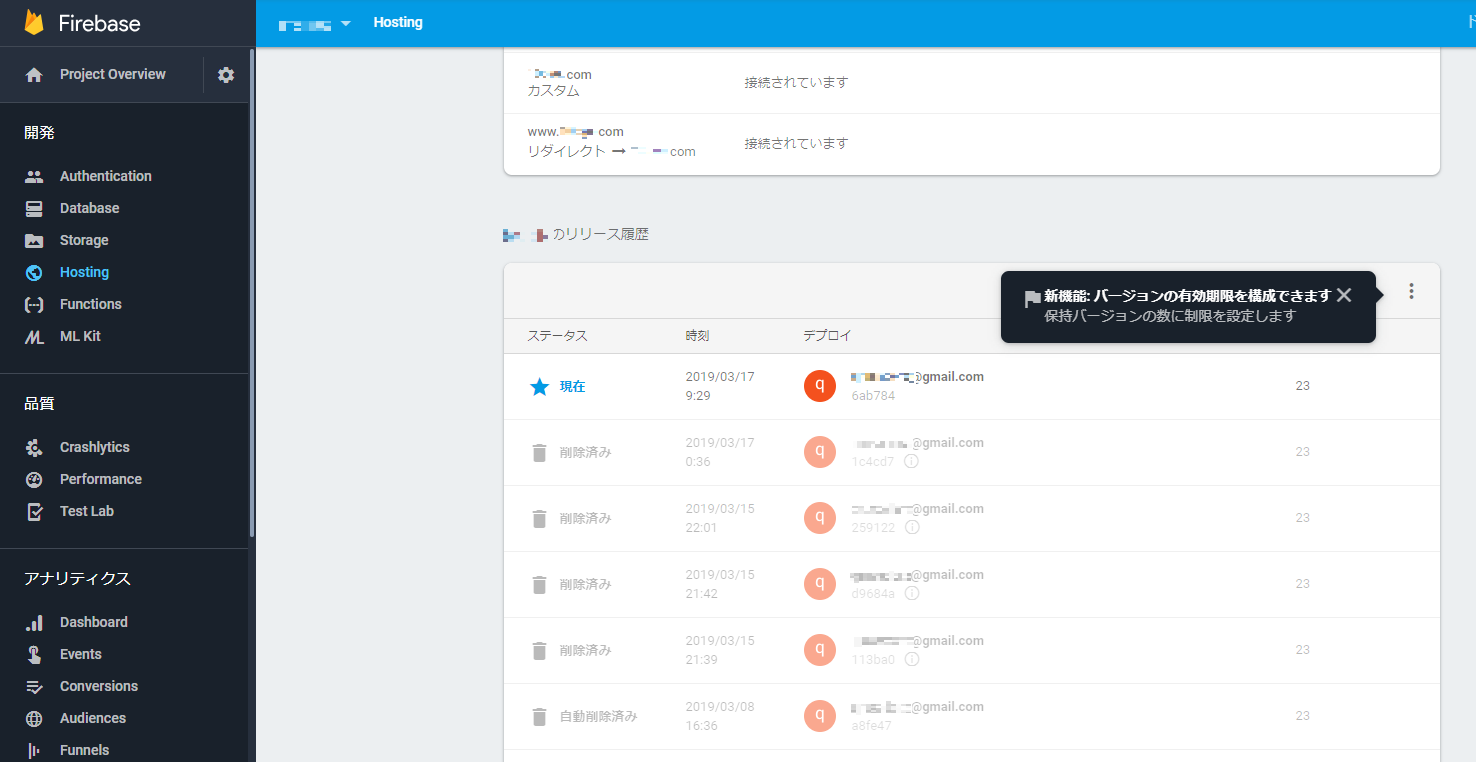The height and width of the screenshot is (762, 1476).
Task: Click the 自動削除済み status text
Action: 598,716
